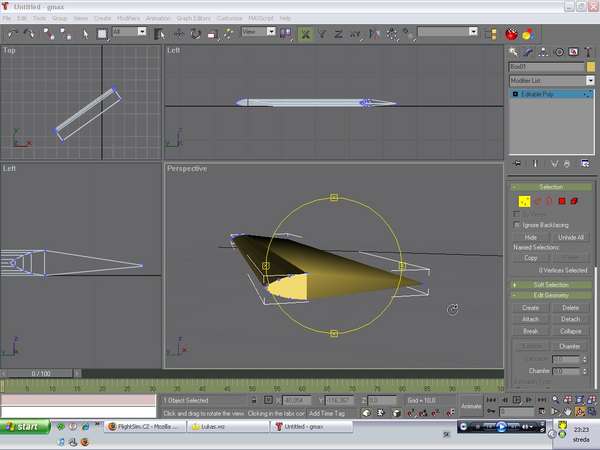Click Go to Start playback control
Viewport: 600px width, 450px height.
(x=491, y=400)
